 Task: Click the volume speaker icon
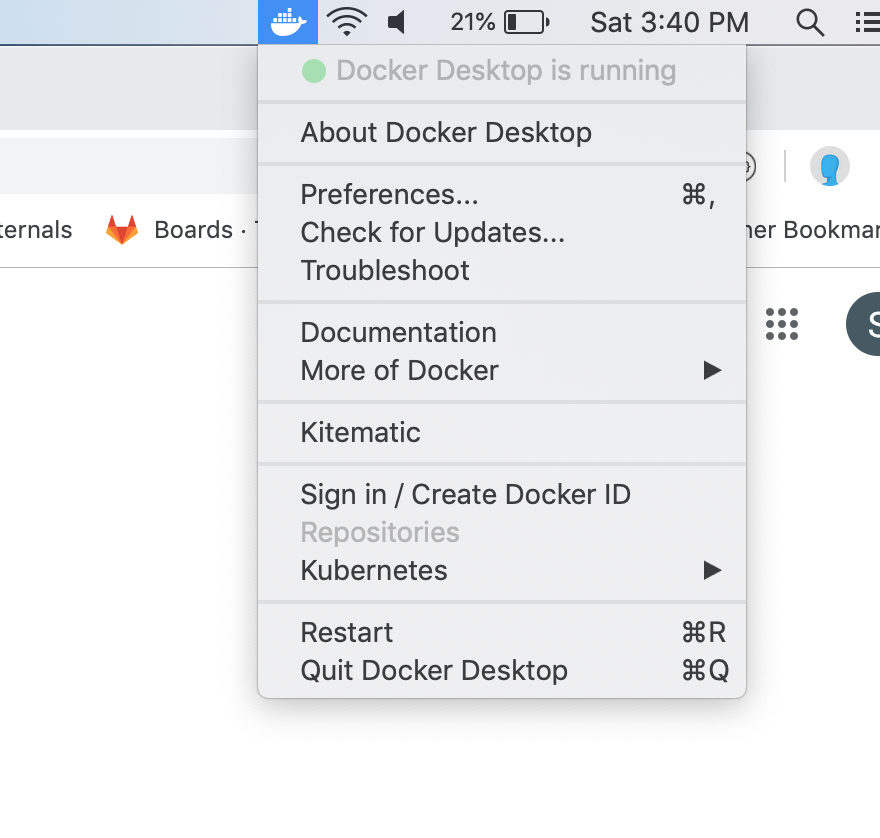coord(397,21)
